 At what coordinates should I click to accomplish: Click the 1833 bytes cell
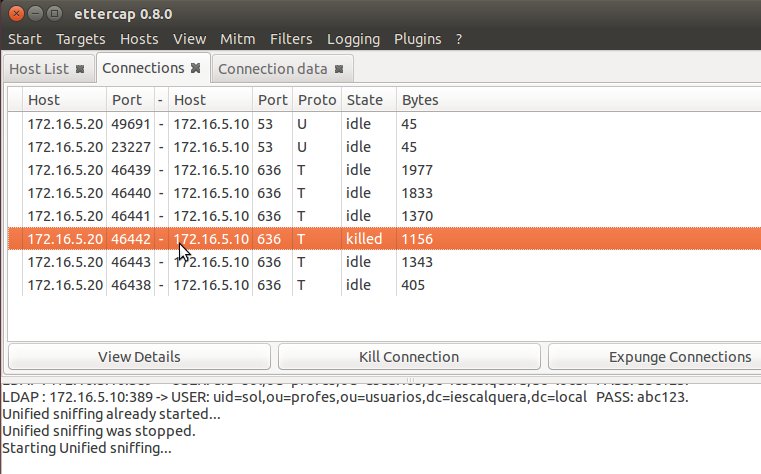click(x=417, y=193)
